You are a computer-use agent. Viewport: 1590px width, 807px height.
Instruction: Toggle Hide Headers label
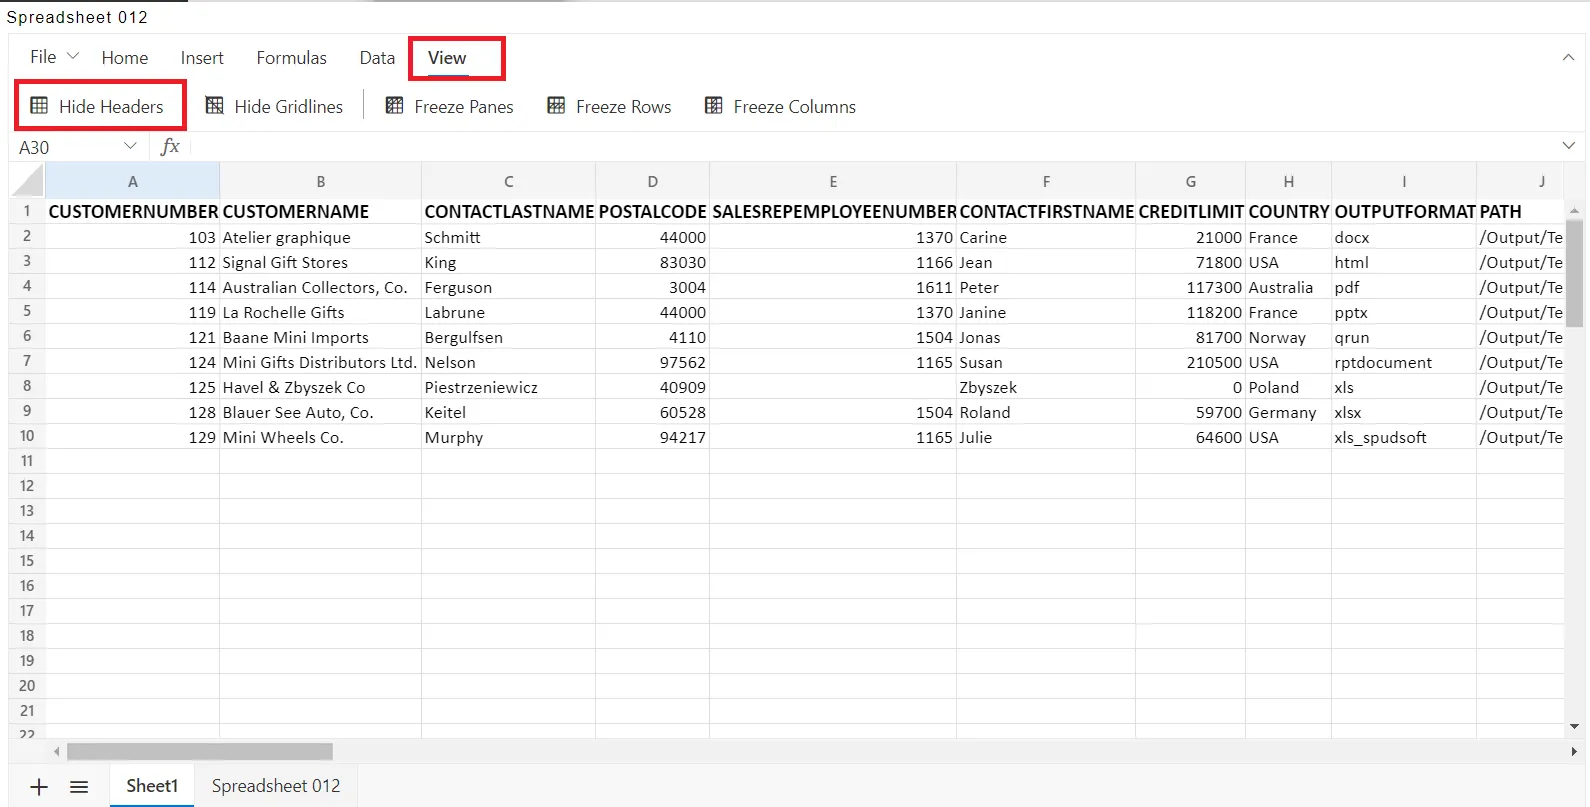tap(111, 107)
